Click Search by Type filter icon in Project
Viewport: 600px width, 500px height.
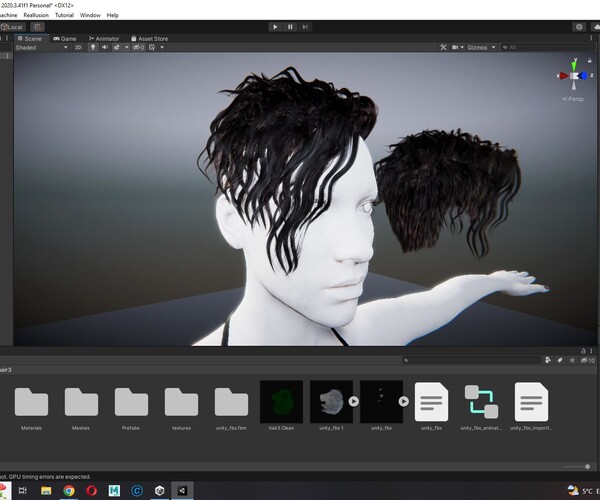548,360
